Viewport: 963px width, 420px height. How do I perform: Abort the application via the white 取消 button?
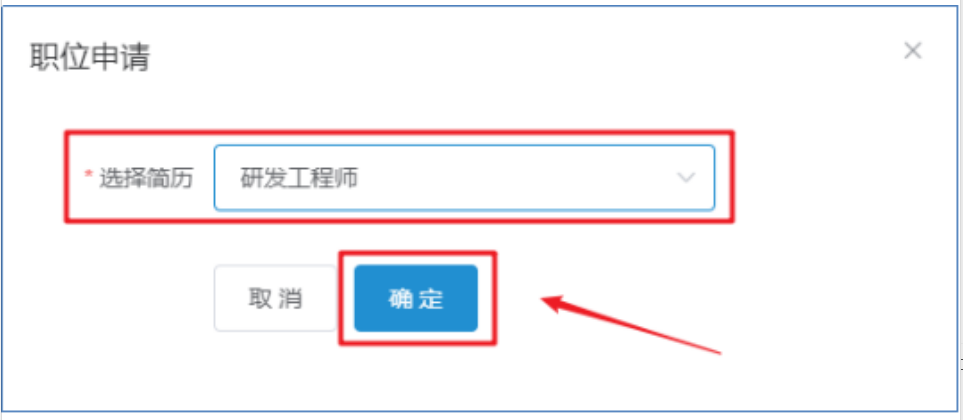275,298
